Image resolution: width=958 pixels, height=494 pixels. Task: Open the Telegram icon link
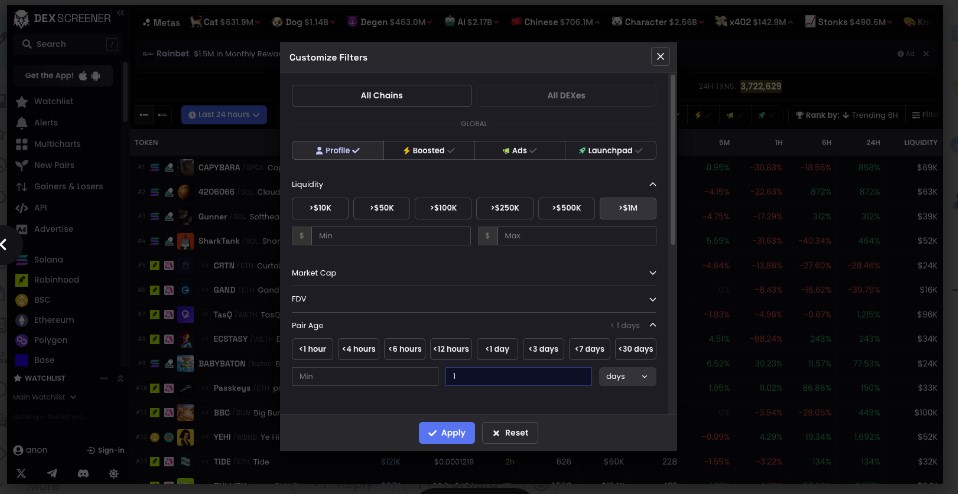pos(53,474)
